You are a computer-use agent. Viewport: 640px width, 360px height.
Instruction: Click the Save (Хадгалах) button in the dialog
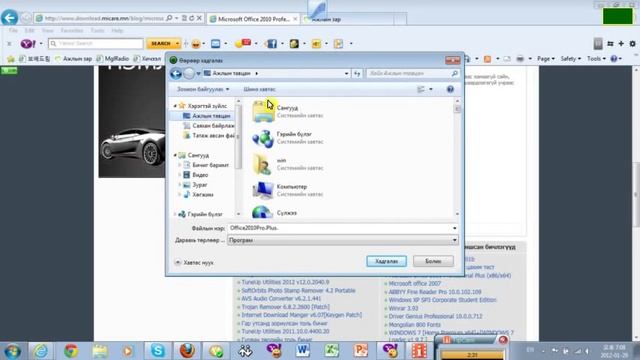tap(386, 261)
